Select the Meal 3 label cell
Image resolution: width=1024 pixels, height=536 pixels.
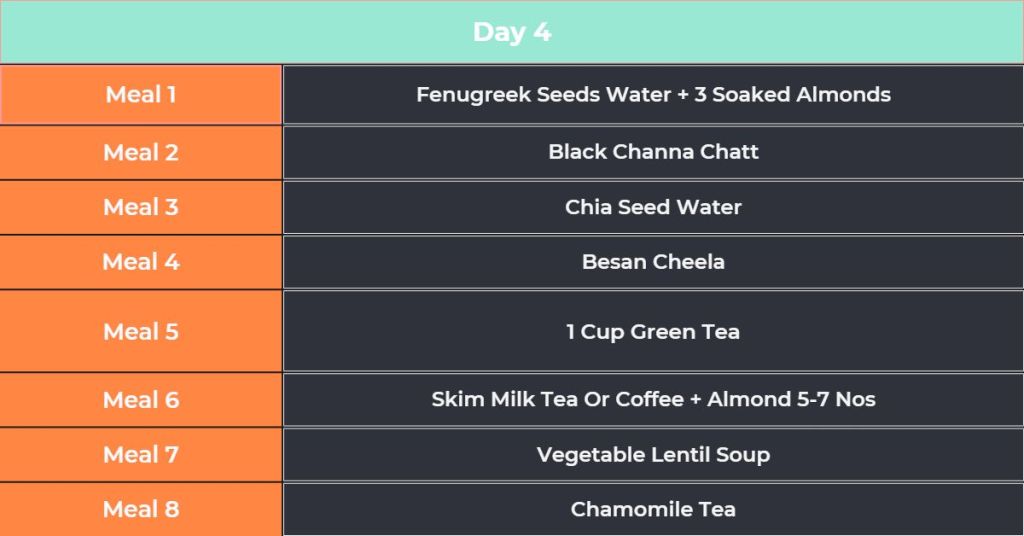coord(141,208)
